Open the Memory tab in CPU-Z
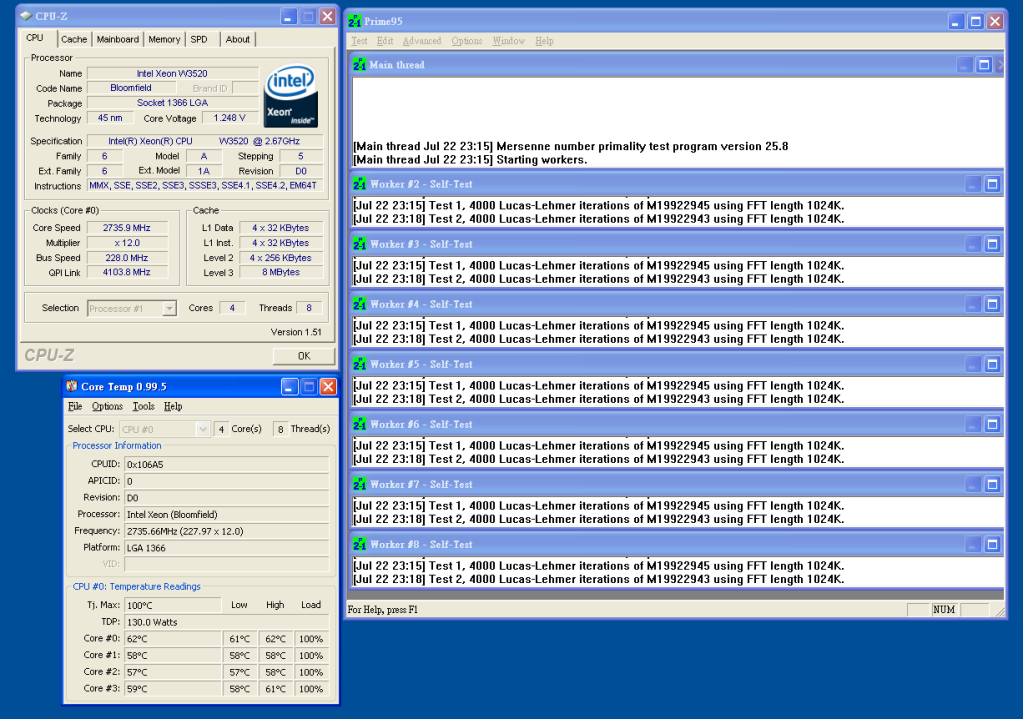Image resolution: width=1023 pixels, height=719 pixels. click(x=164, y=39)
